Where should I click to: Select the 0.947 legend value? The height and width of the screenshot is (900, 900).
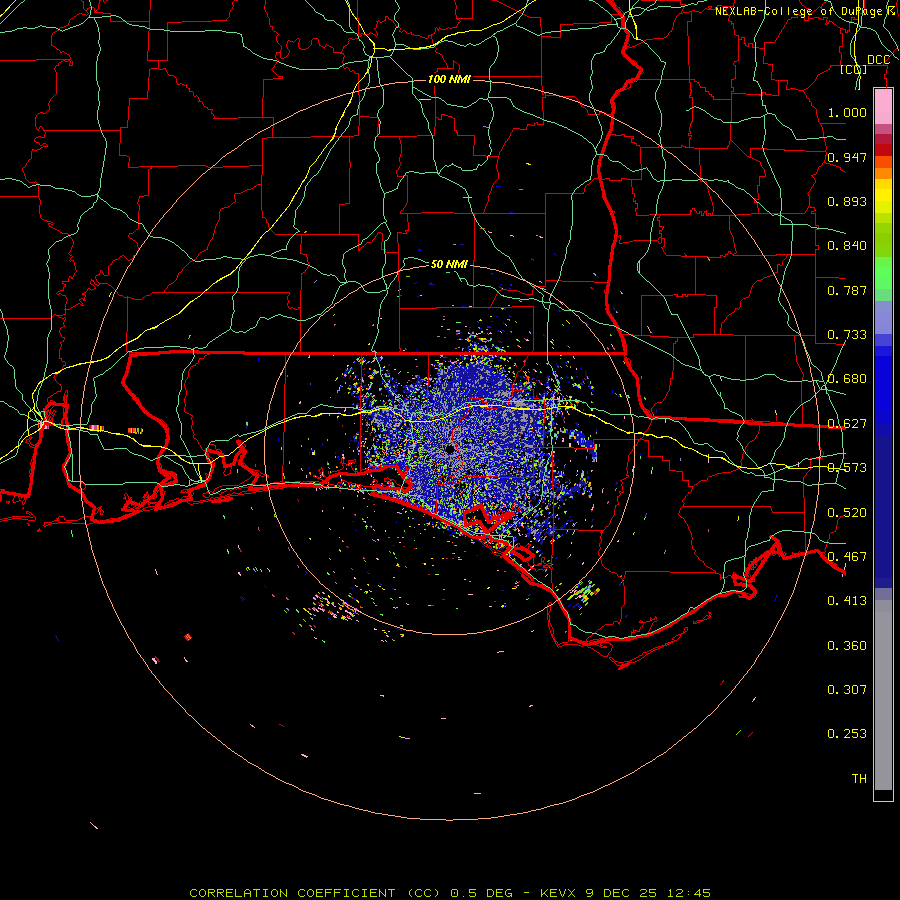(847, 157)
